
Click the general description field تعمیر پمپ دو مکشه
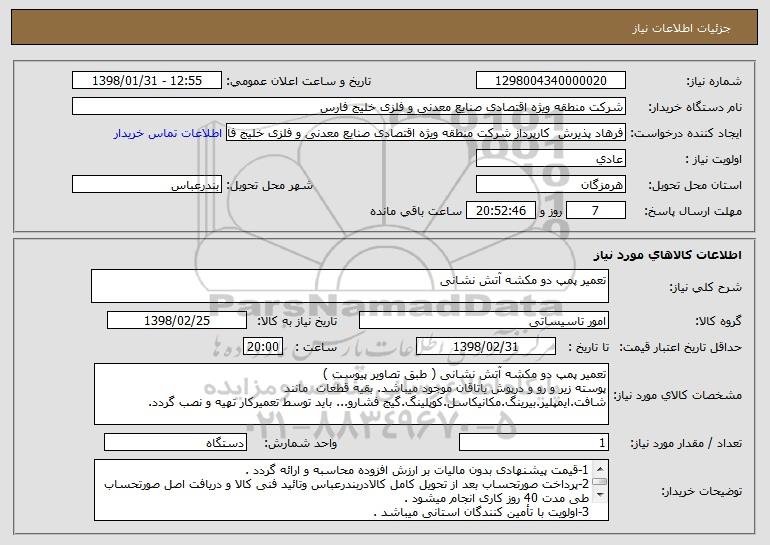click(350, 286)
